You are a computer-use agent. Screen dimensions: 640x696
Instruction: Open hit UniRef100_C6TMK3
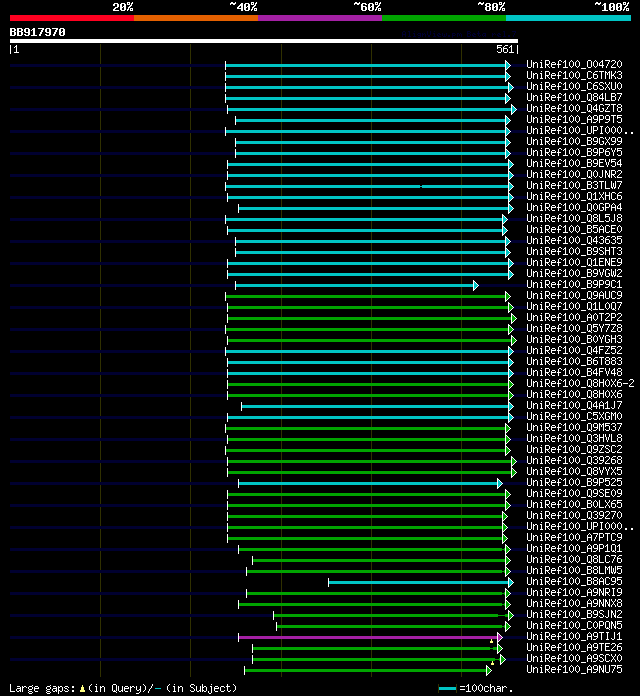(x=574, y=75)
